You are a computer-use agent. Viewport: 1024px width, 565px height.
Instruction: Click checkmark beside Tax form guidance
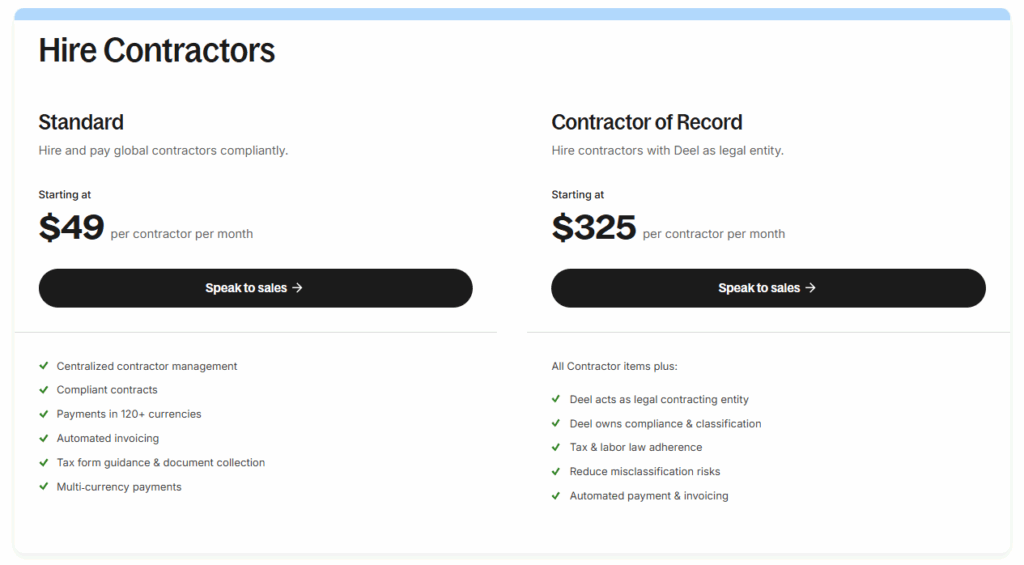click(44, 462)
